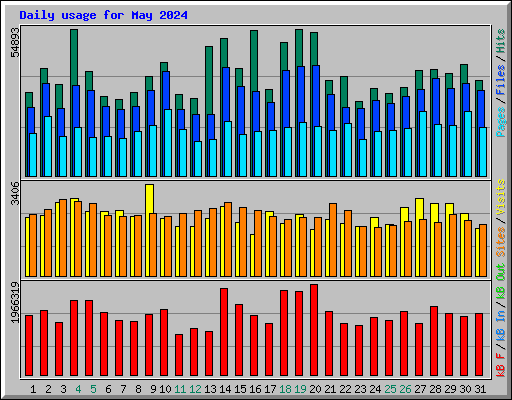Viewport: 512px width, 400px height.
Task: Click the 'kB Out' legend label
Action: pos(501,281)
